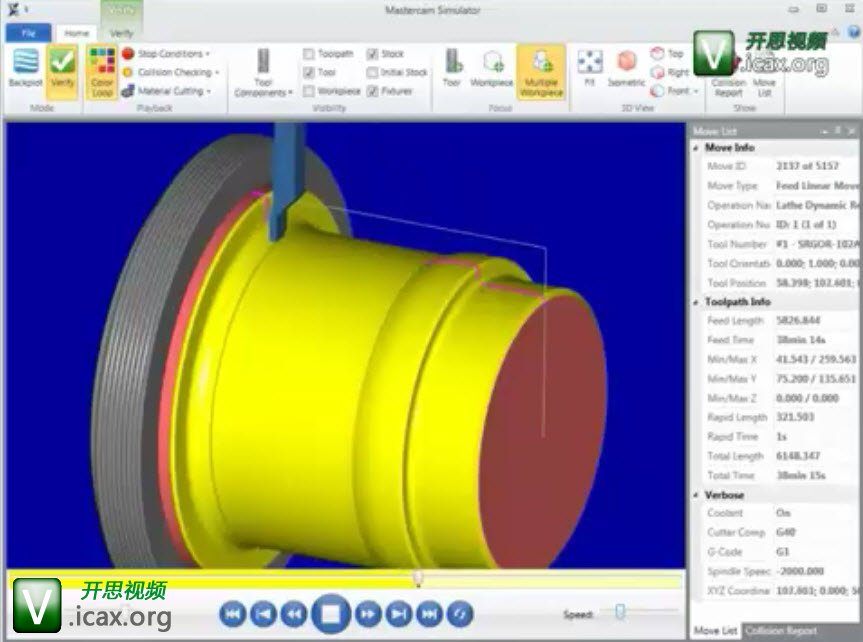Enable the Toolpath visibility checkbox

(309, 54)
